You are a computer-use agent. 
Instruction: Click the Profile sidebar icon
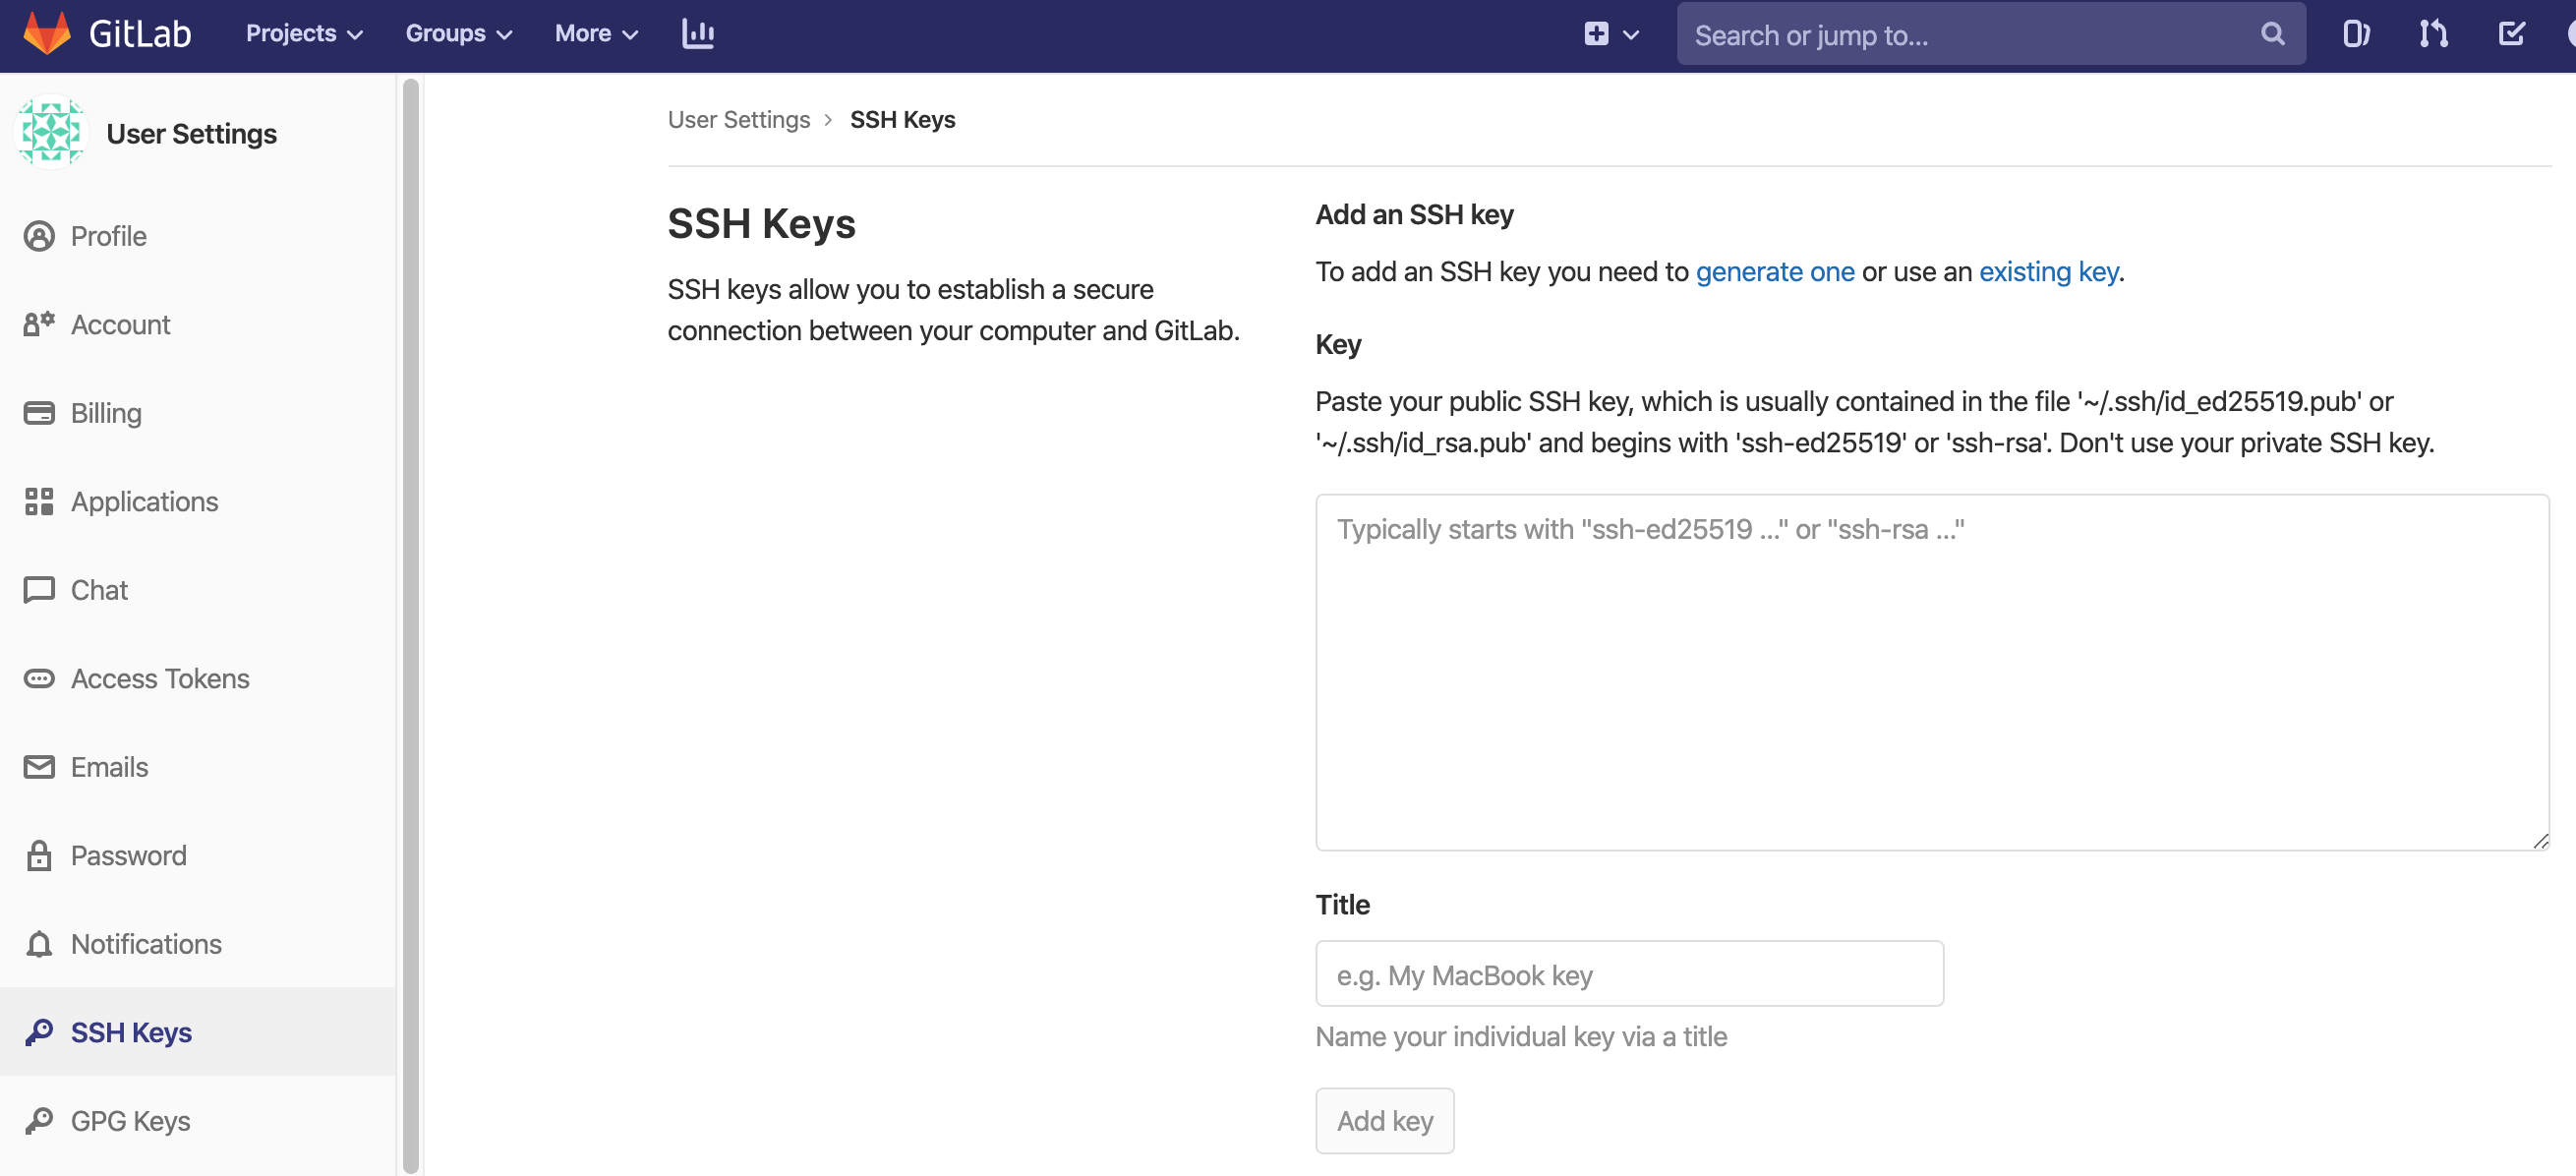(x=39, y=236)
